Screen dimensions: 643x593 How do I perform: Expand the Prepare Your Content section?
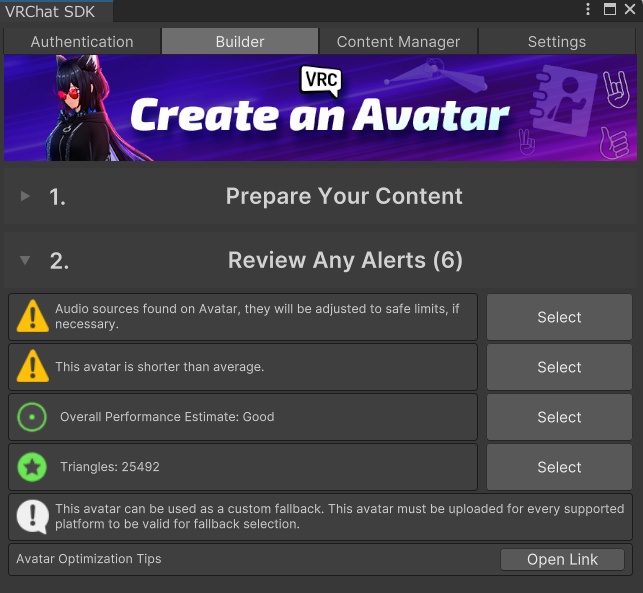(25, 196)
